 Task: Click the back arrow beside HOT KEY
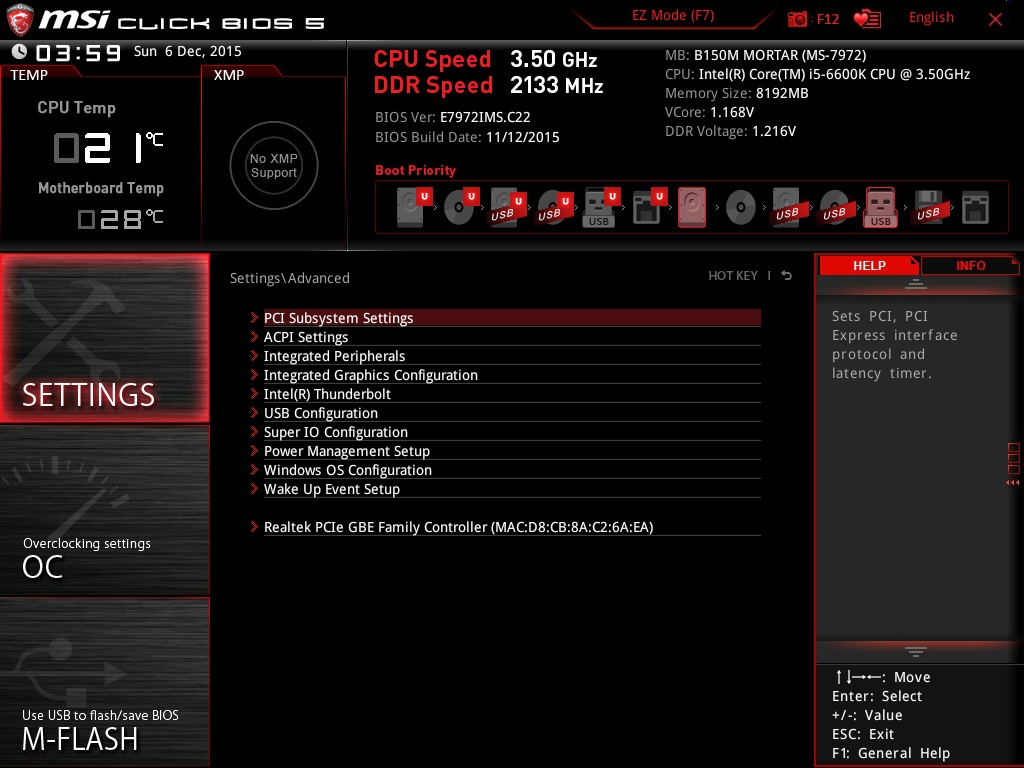coord(787,276)
